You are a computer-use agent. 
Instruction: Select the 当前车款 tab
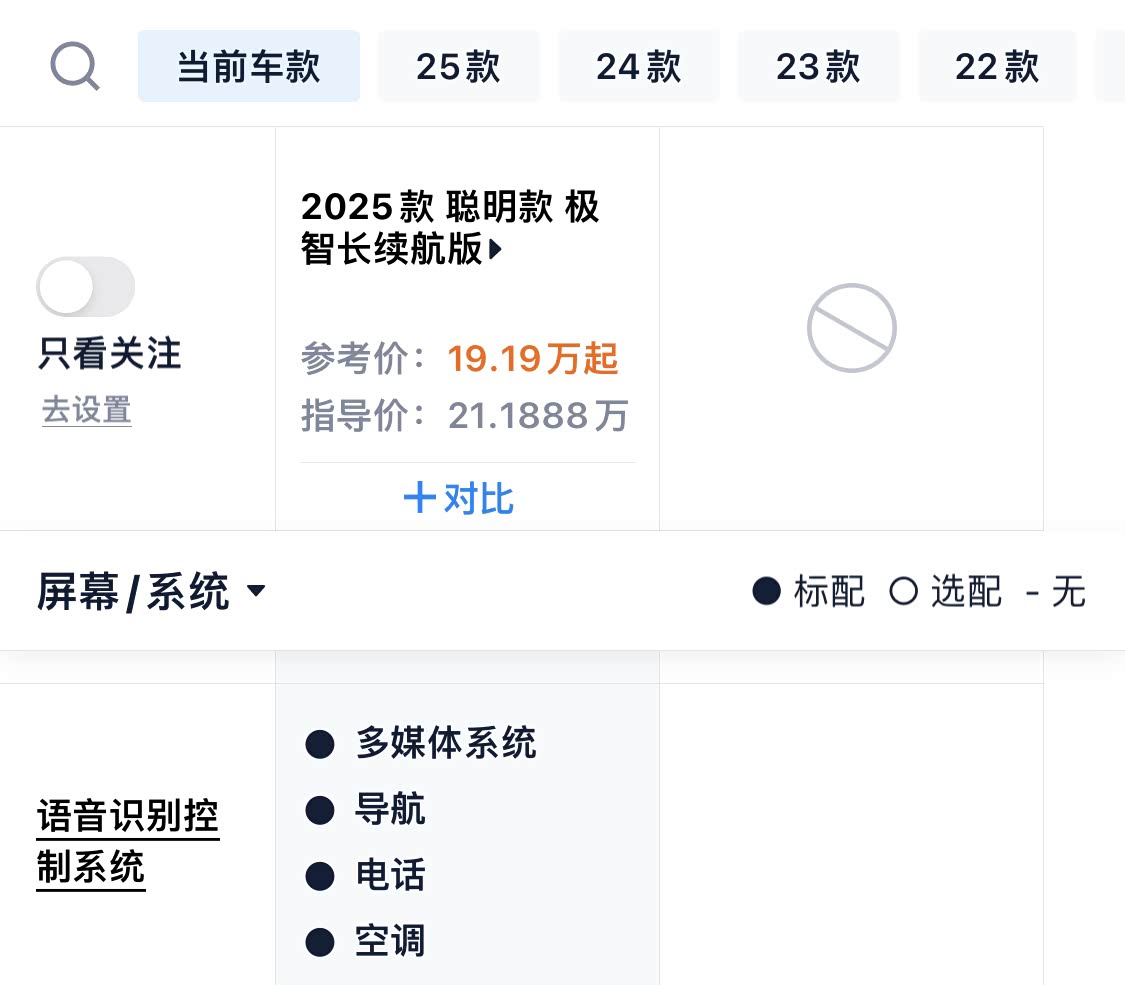[x=249, y=67]
